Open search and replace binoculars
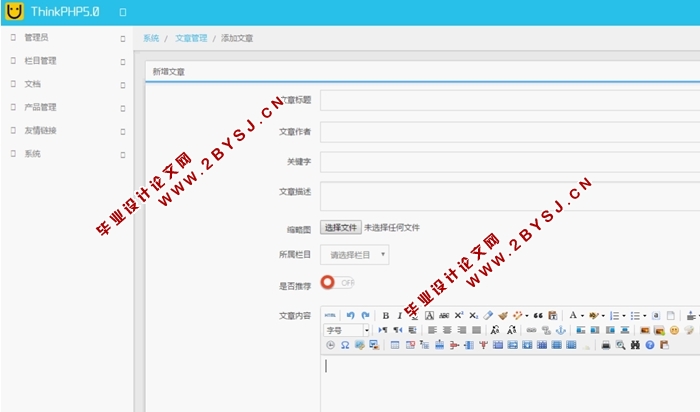The width and height of the screenshot is (700, 412). pos(635,345)
